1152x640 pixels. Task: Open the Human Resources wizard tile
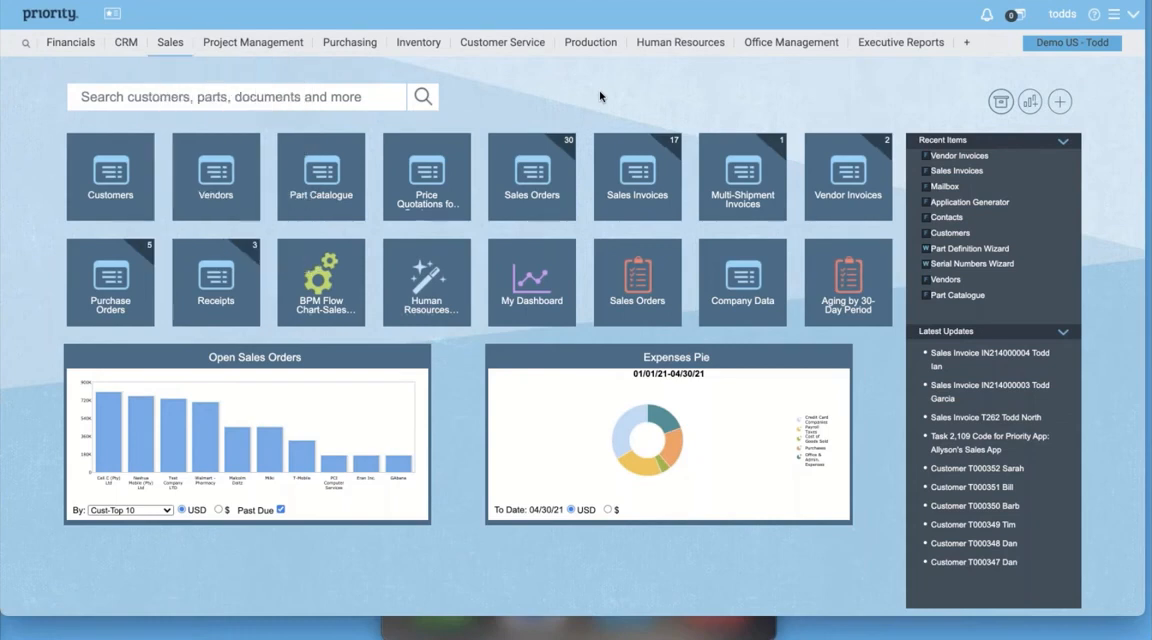click(427, 282)
